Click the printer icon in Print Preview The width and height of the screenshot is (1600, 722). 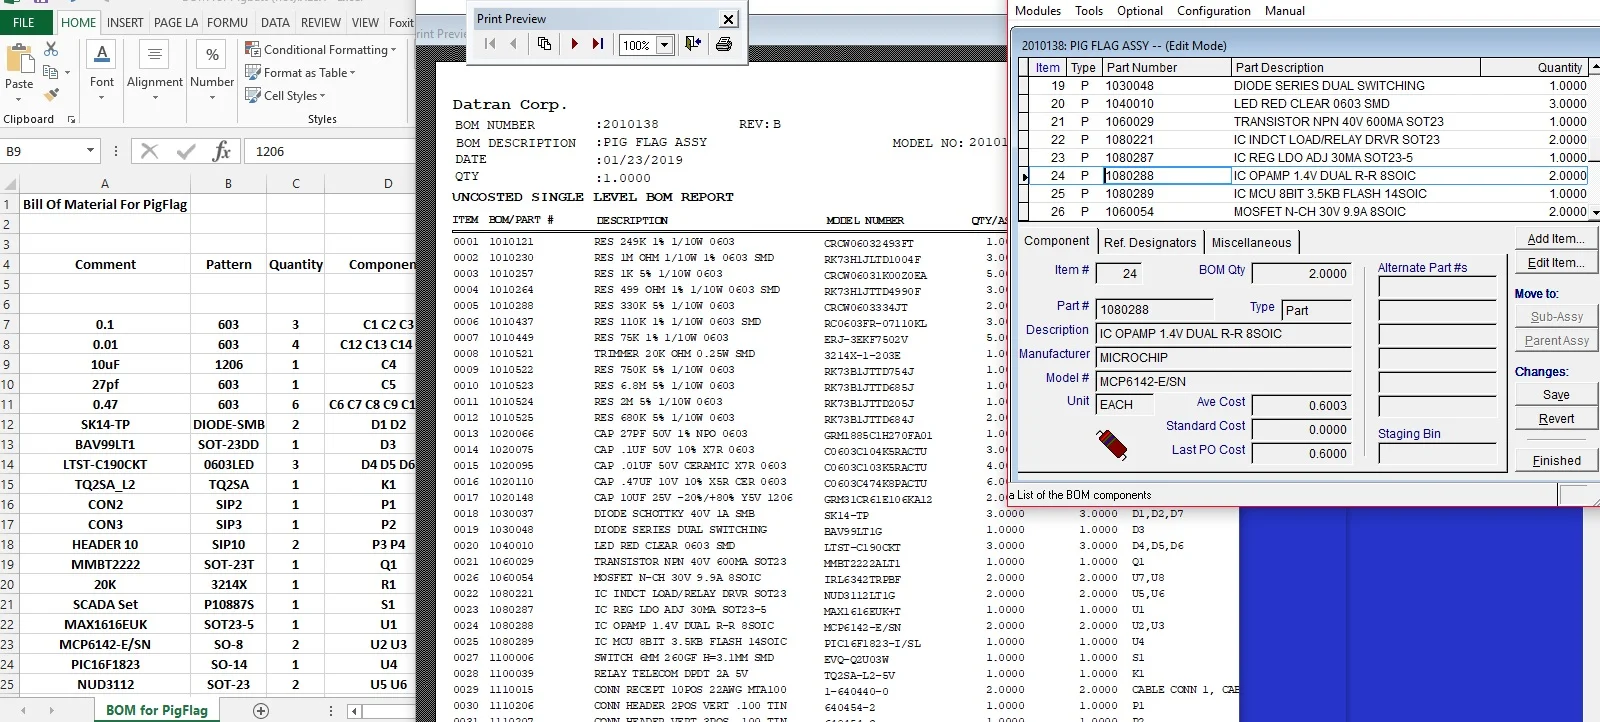724,44
